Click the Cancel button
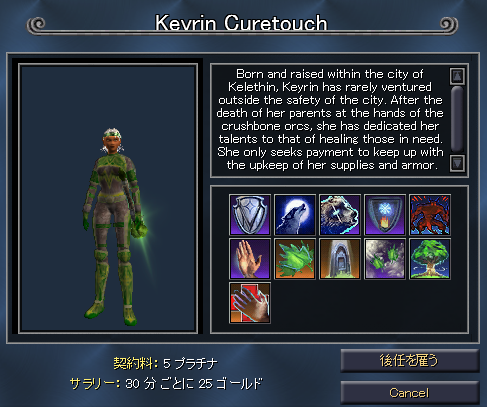 pos(410,392)
